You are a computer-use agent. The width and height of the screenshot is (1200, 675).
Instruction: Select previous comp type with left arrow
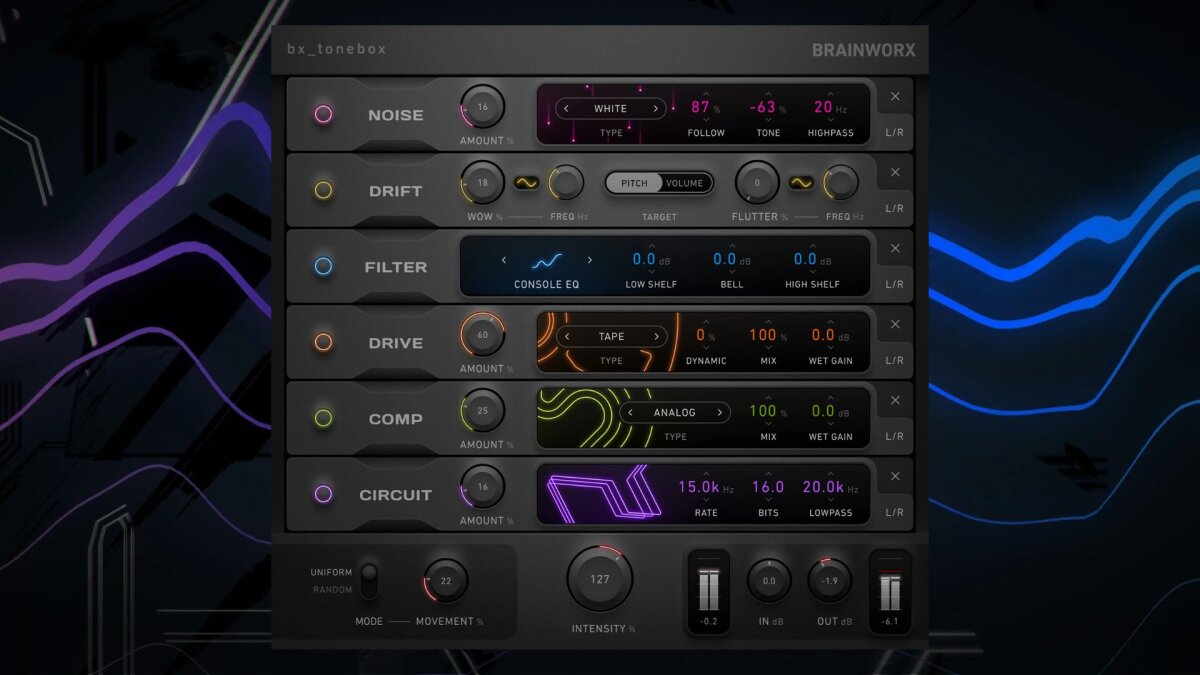coord(630,412)
